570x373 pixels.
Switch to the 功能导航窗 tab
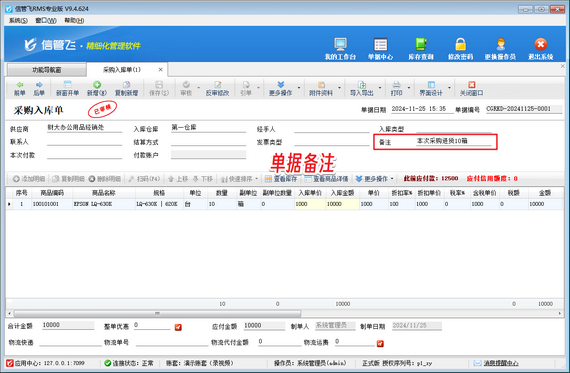pos(47,70)
